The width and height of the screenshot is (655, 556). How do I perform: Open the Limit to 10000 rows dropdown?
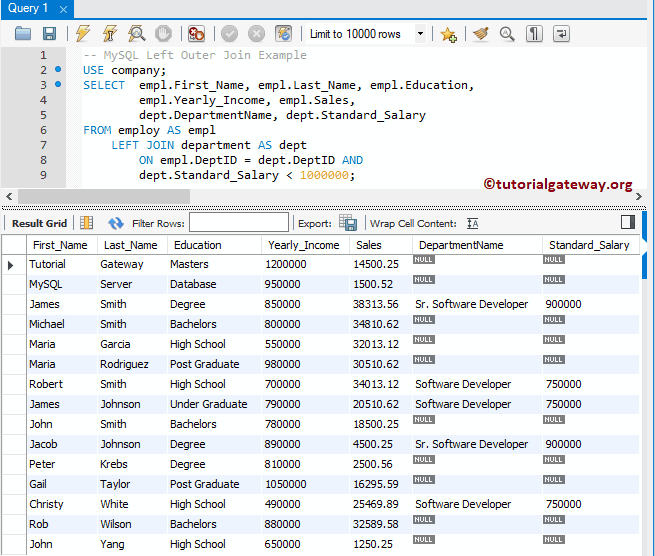[419, 33]
